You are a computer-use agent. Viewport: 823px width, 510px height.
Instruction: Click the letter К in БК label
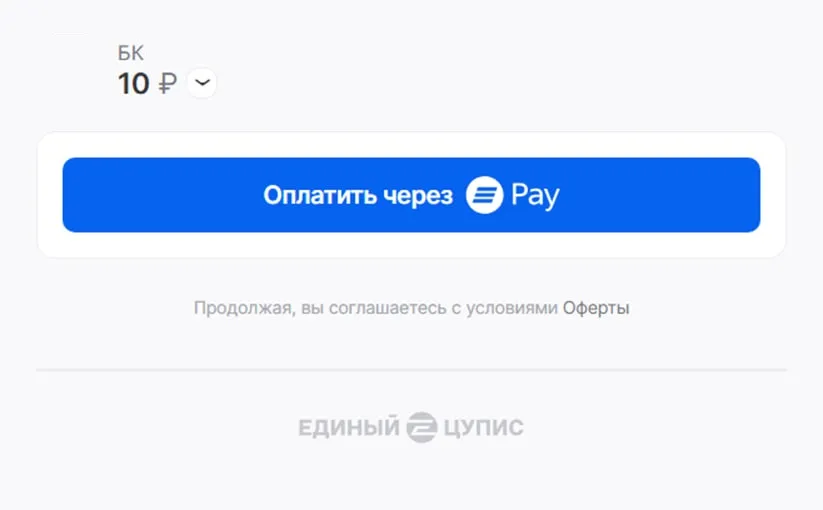coord(137,53)
